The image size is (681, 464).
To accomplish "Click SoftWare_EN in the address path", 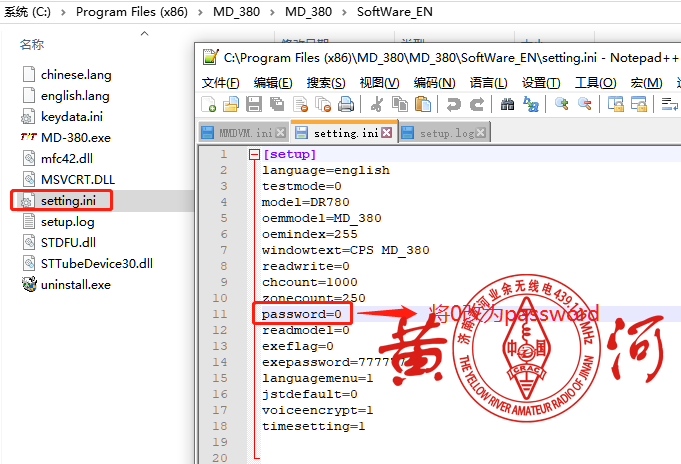I will click(394, 12).
